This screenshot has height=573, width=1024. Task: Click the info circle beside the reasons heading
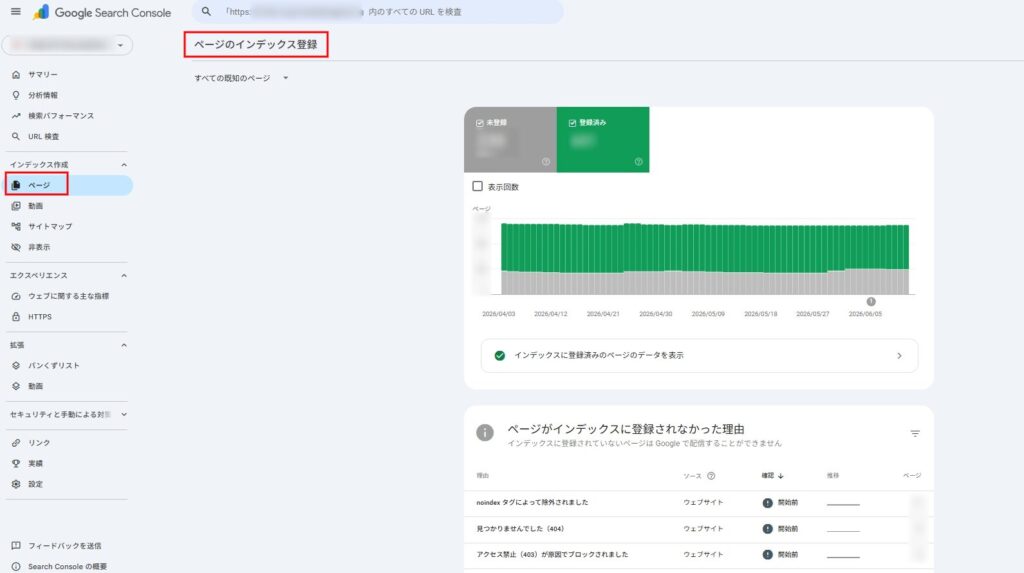tap(485, 433)
